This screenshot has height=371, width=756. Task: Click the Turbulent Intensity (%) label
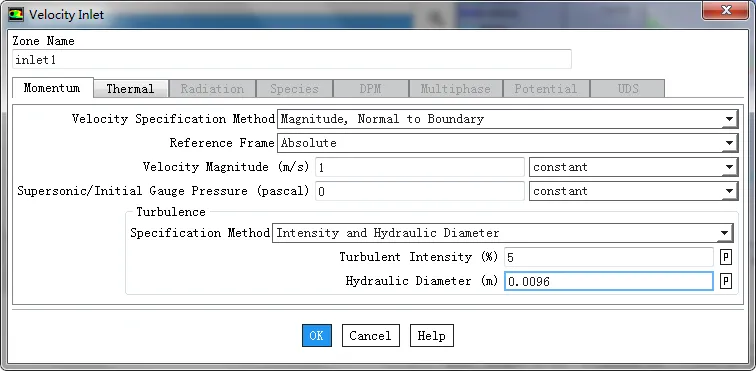[418, 257]
